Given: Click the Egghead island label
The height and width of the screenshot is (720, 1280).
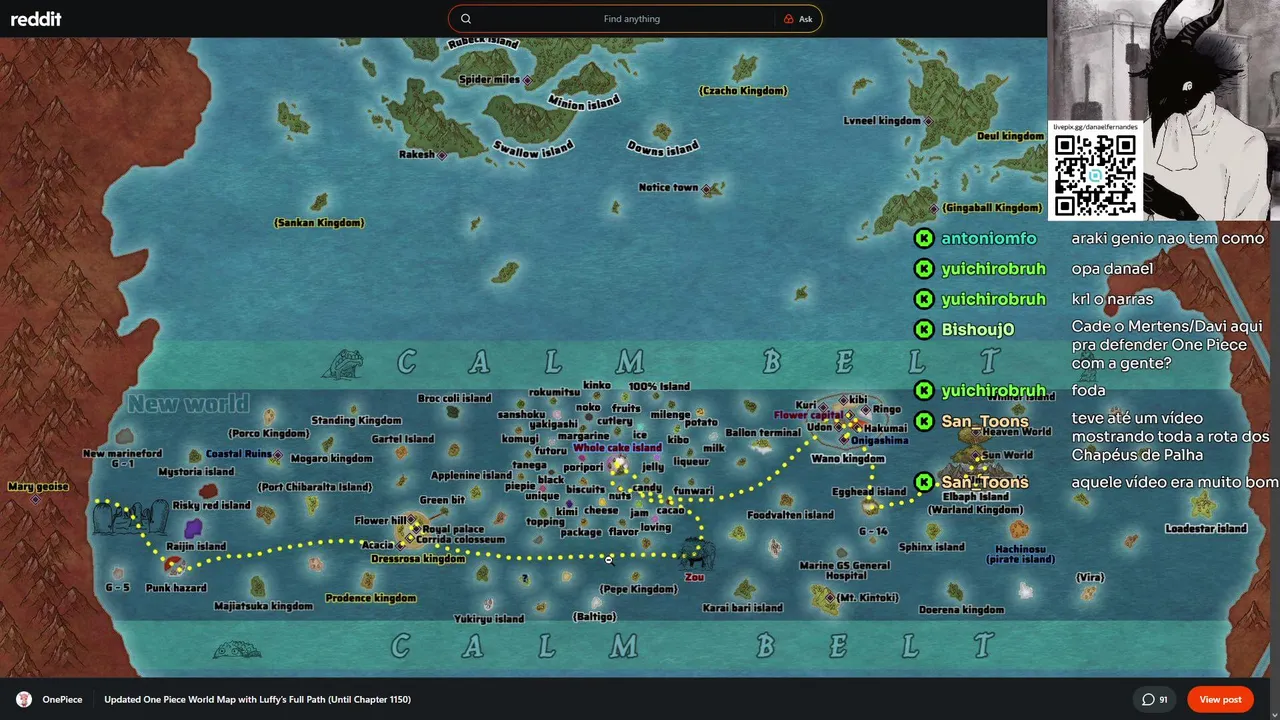Looking at the screenshot, I should (x=870, y=492).
